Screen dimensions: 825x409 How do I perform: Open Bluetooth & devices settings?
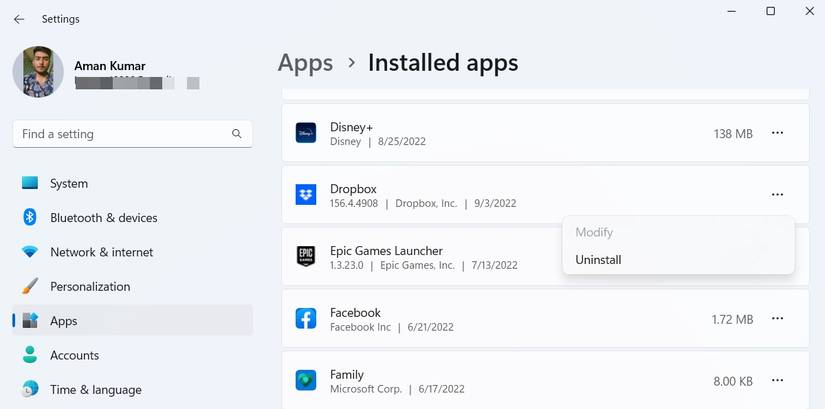tap(133, 217)
